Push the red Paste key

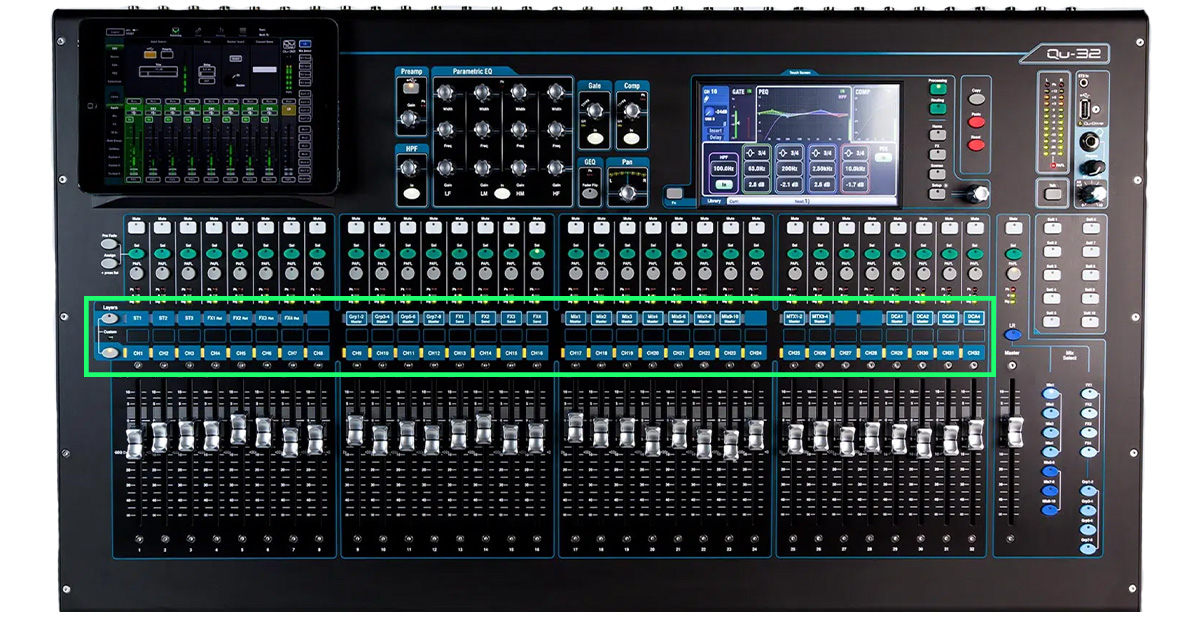976,122
